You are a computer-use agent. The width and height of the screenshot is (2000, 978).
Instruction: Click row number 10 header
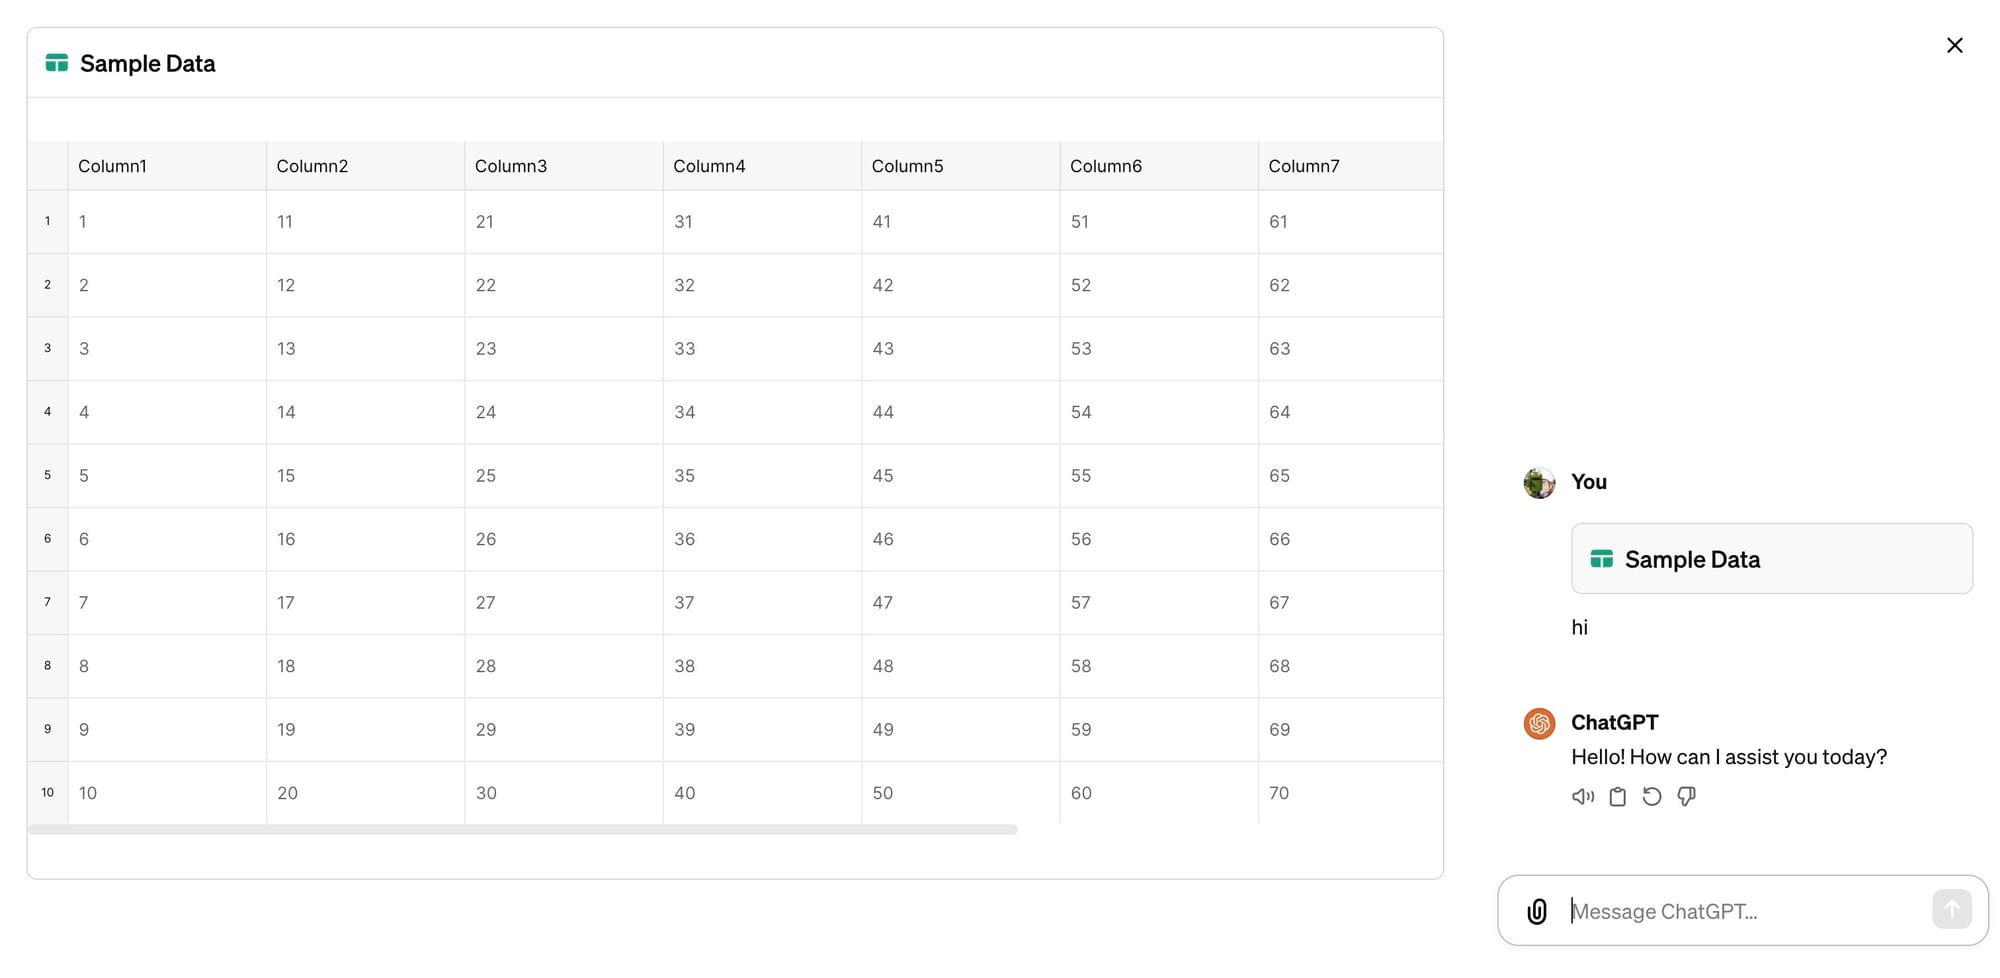point(47,793)
